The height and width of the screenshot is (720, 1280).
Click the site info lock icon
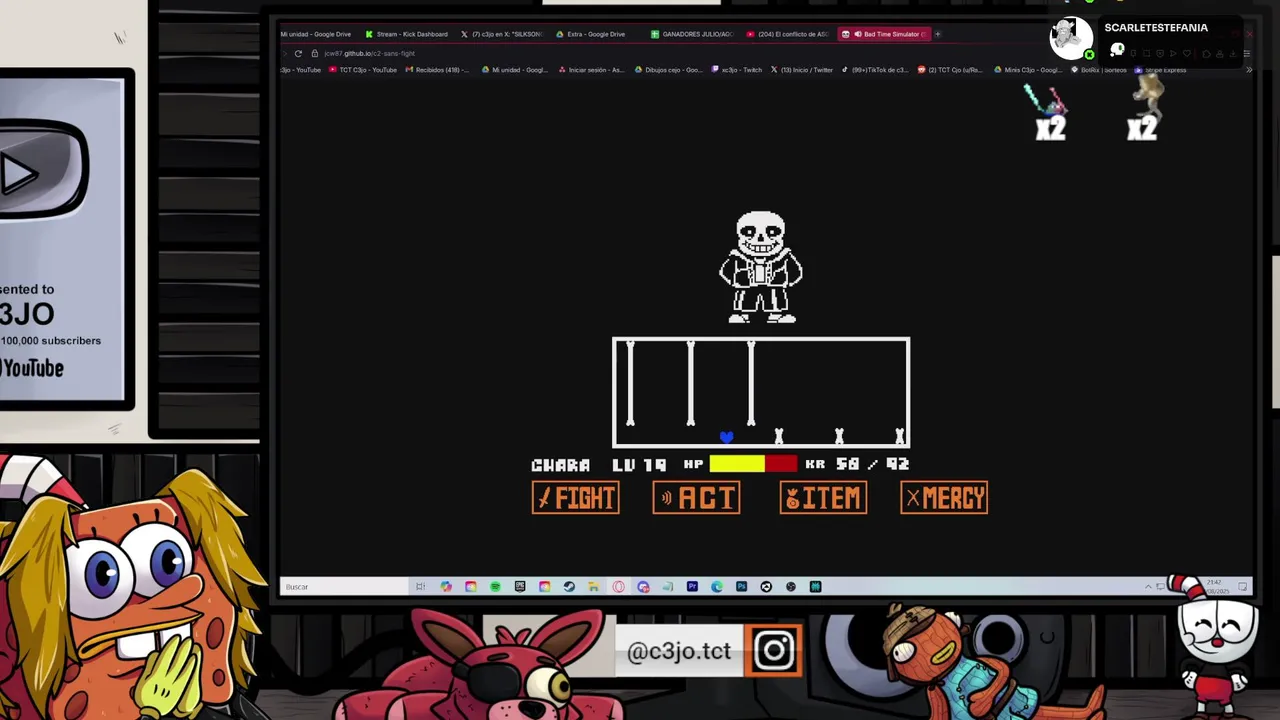pos(314,53)
